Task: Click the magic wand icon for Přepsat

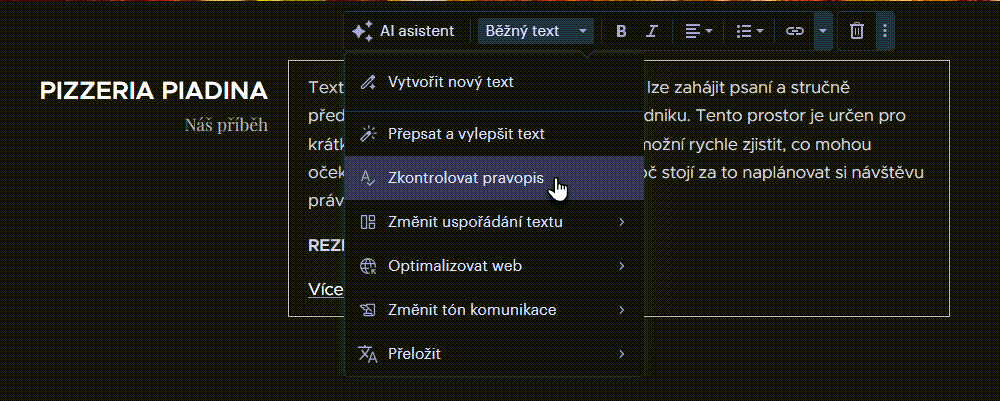Action: coord(367,133)
